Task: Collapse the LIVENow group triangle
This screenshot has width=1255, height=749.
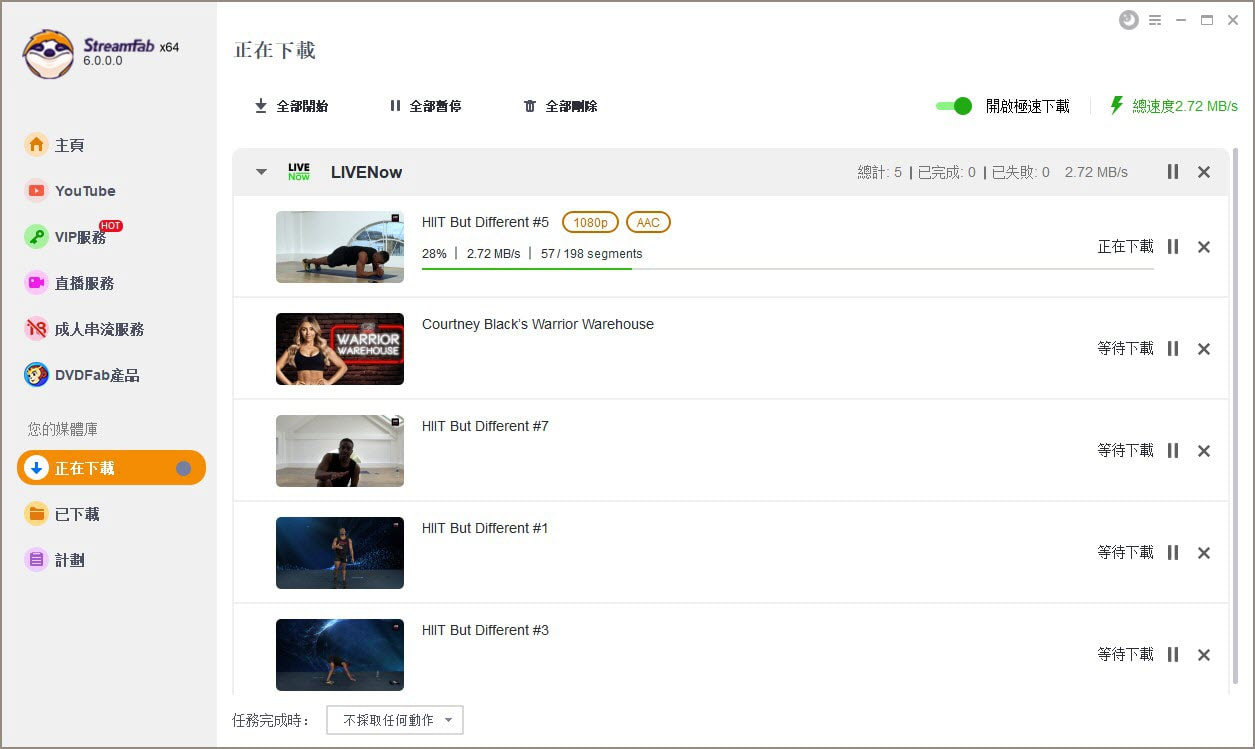Action: [x=261, y=172]
